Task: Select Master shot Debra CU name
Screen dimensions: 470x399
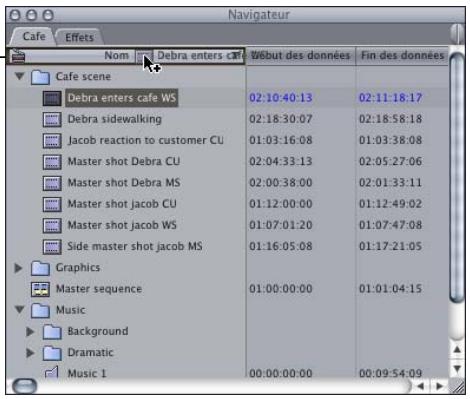Action: click(124, 162)
